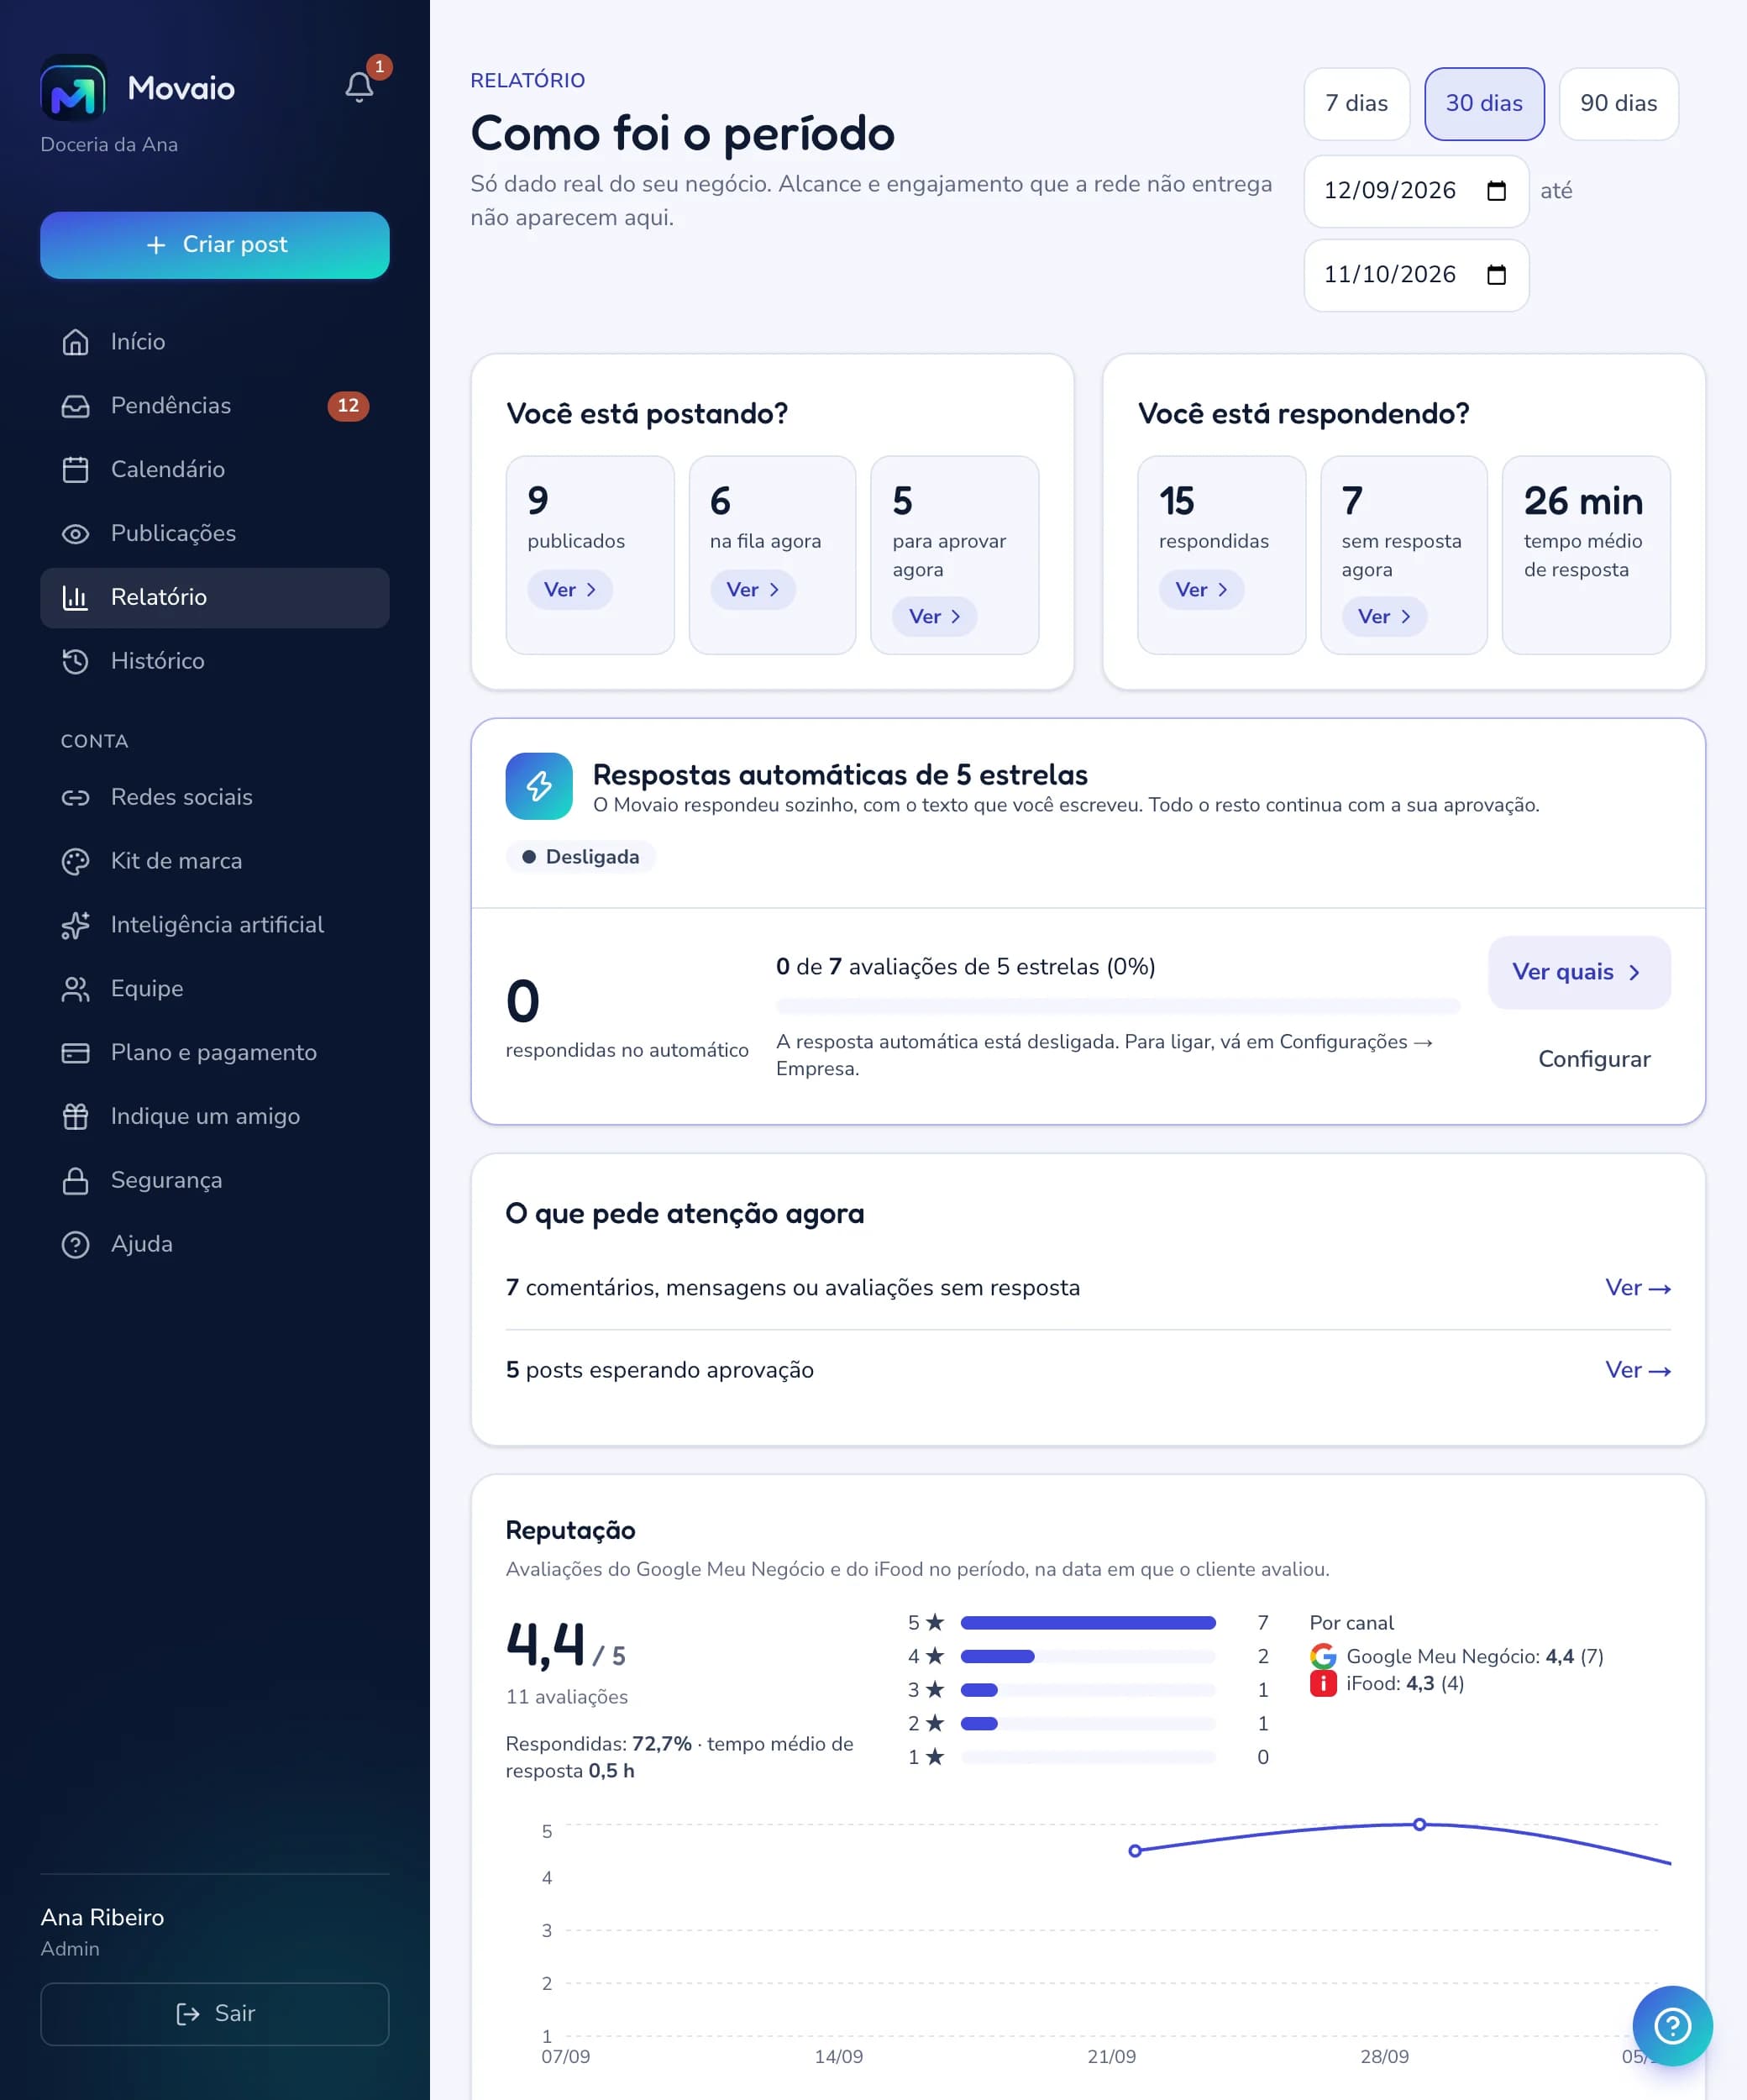This screenshot has width=1747, height=2100.
Task: Open Calendário page
Action: click(x=215, y=470)
